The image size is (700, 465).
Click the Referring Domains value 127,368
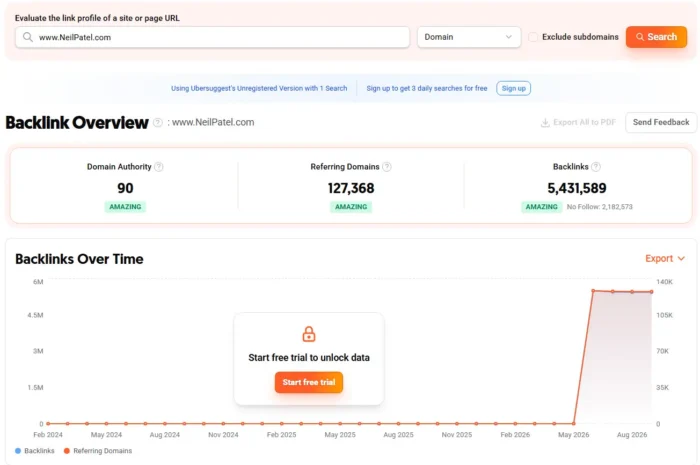[x=351, y=188]
